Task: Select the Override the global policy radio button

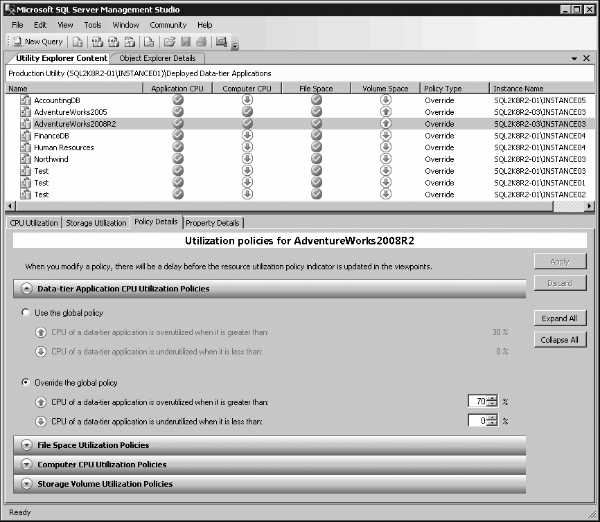Action: pos(25,382)
